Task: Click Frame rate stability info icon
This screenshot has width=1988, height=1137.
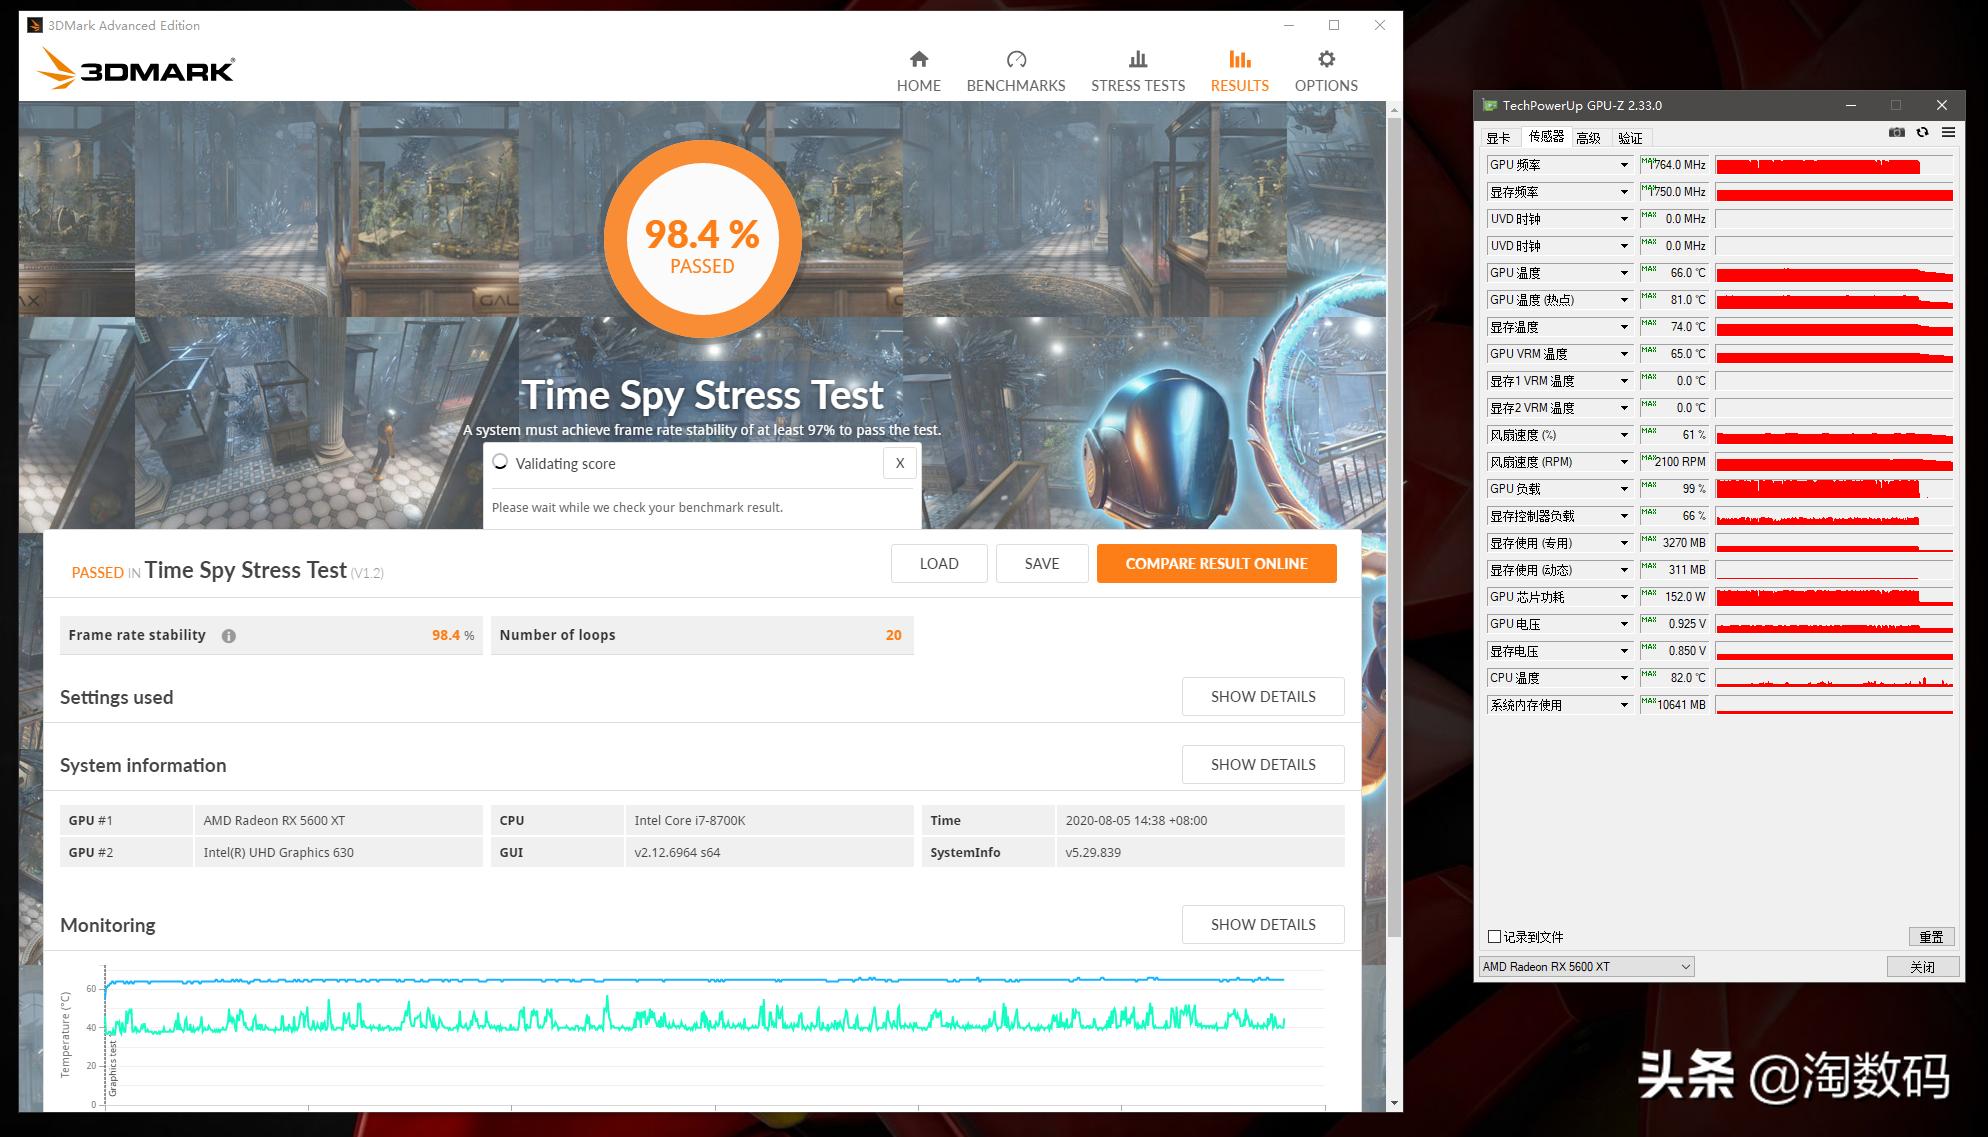Action: (229, 636)
